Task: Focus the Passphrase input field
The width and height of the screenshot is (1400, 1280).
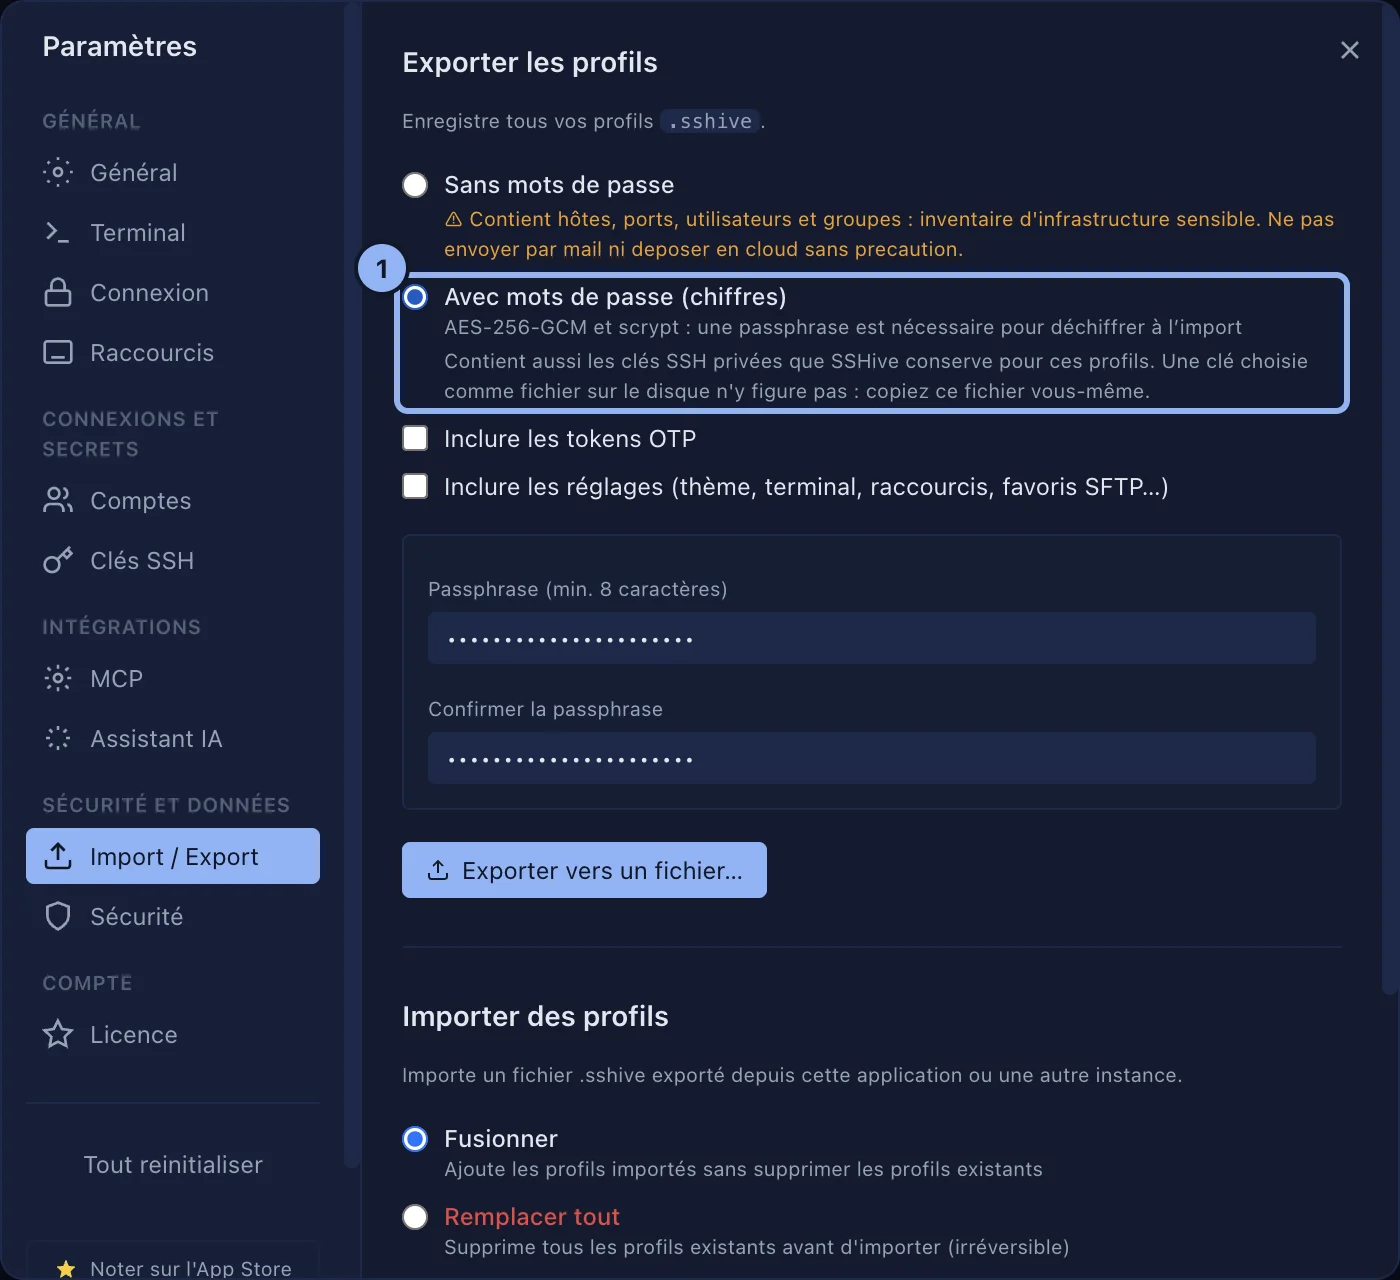Action: click(872, 638)
